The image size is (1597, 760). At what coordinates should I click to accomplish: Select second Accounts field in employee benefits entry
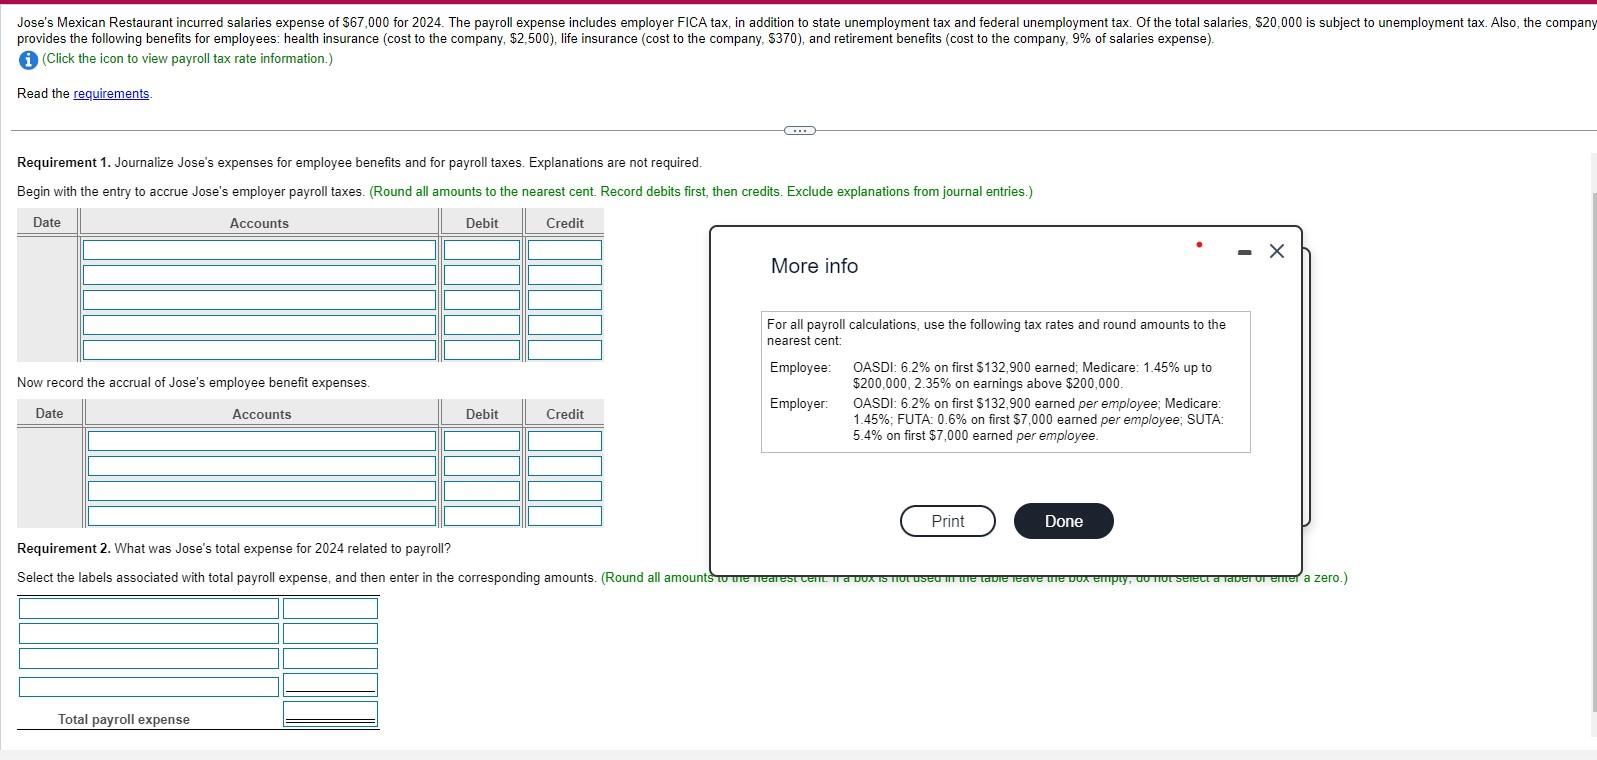point(262,466)
